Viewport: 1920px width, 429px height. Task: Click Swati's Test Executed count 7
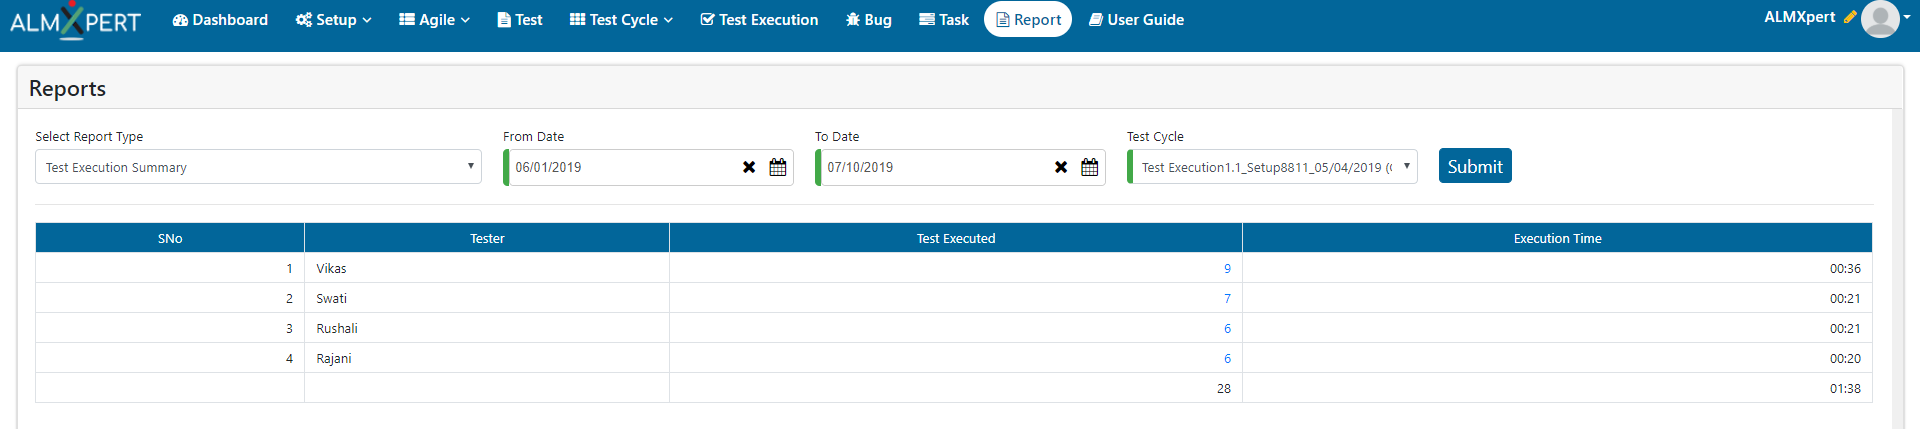pyautogui.click(x=1227, y=298)
